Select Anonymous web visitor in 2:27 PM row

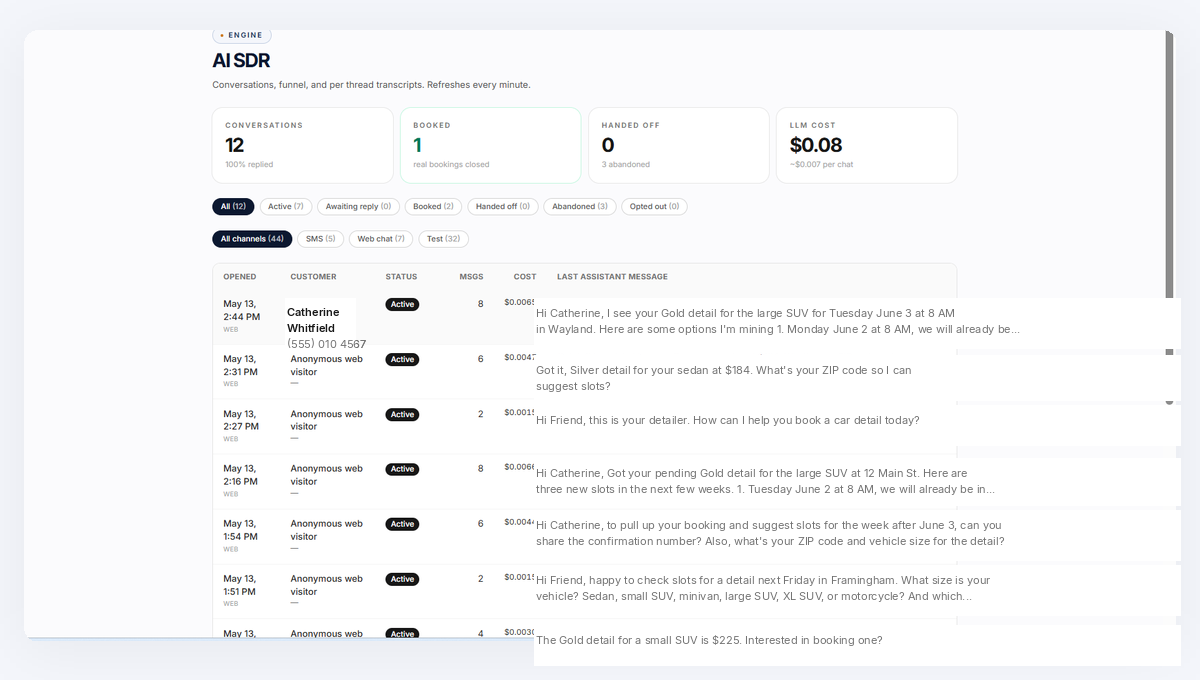pyautogui.click(x=327, y=420)
